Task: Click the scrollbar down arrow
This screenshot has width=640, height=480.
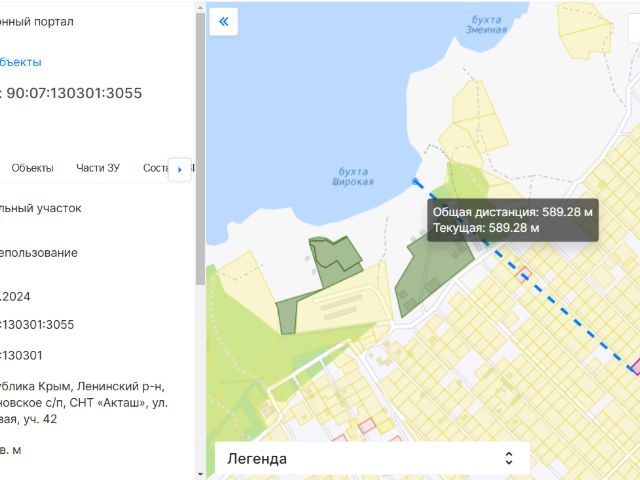Action: [200, 474]
